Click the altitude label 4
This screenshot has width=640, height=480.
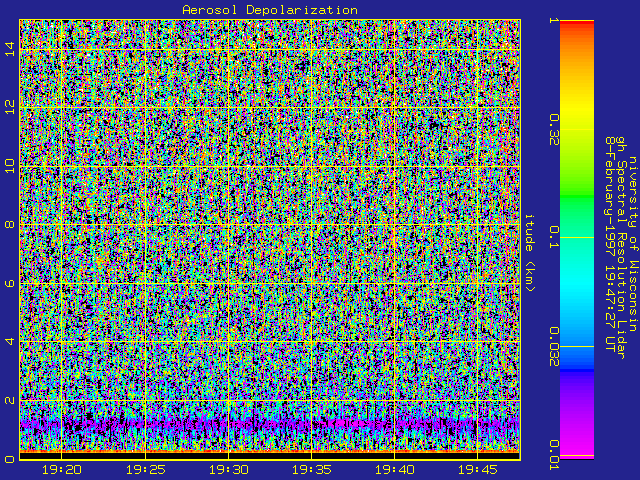click(10, 341)
